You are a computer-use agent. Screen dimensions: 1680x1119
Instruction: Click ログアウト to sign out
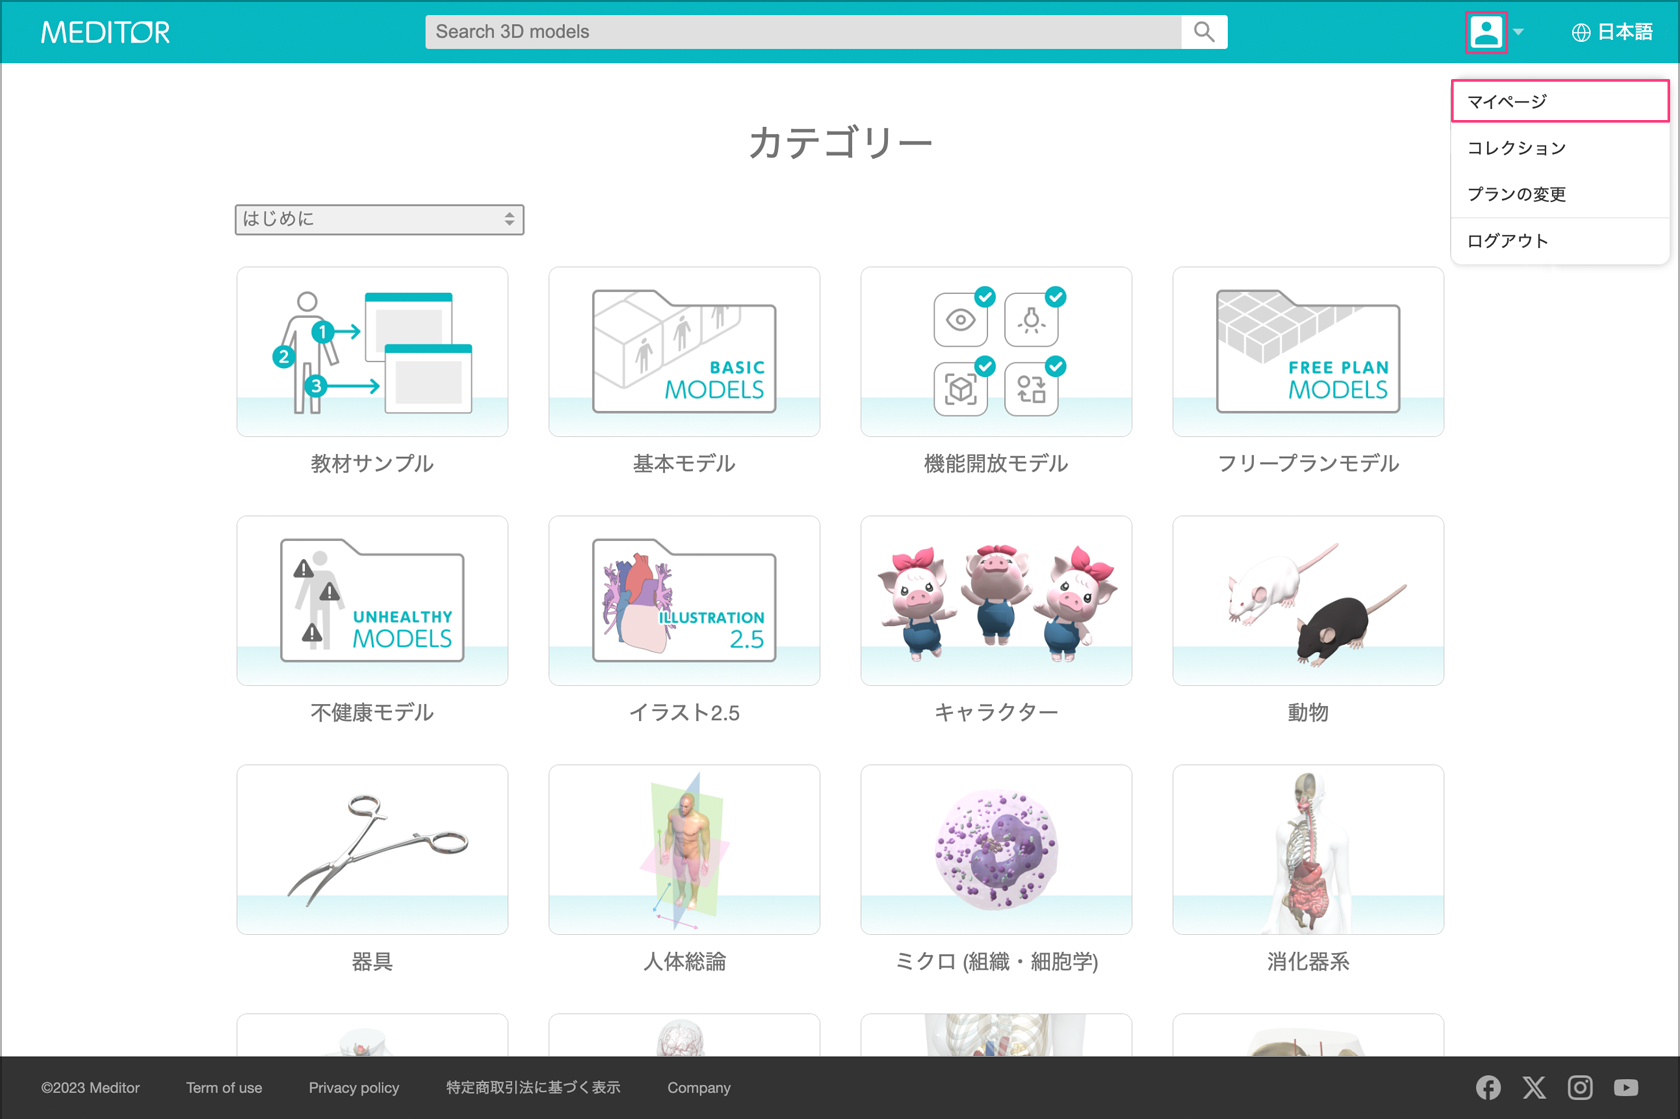pos(1508,241)
